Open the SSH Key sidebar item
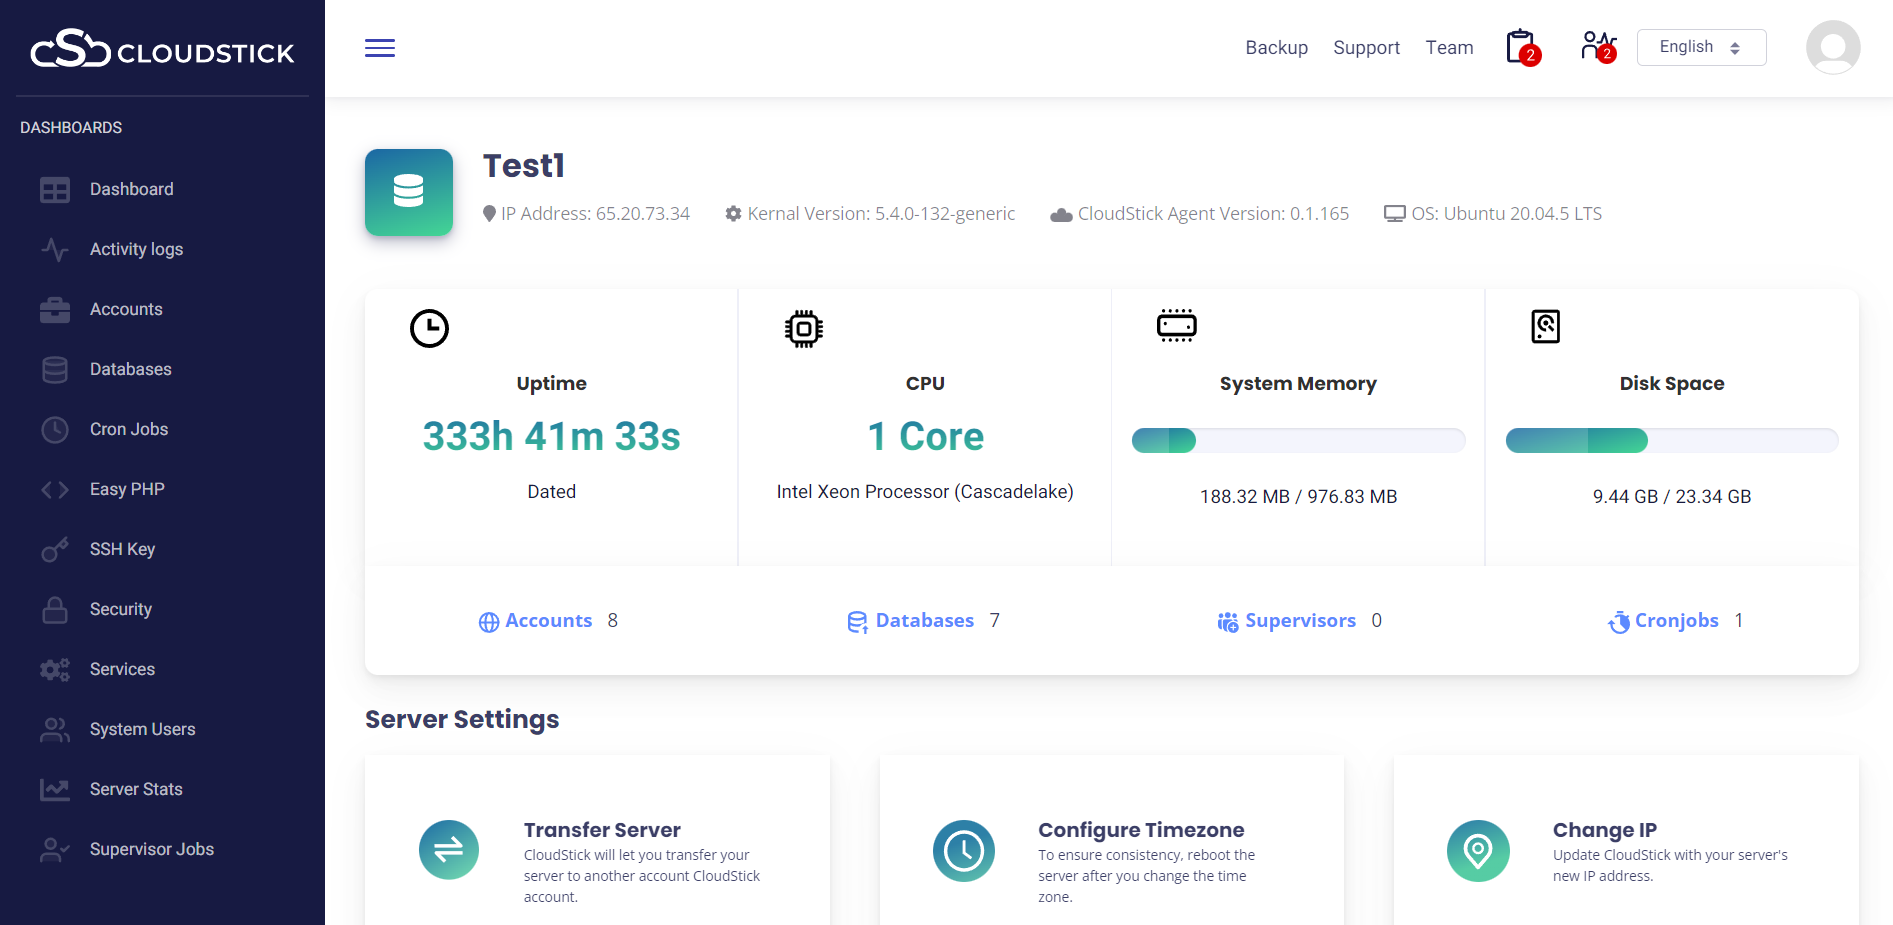 (x=122, y=549)
